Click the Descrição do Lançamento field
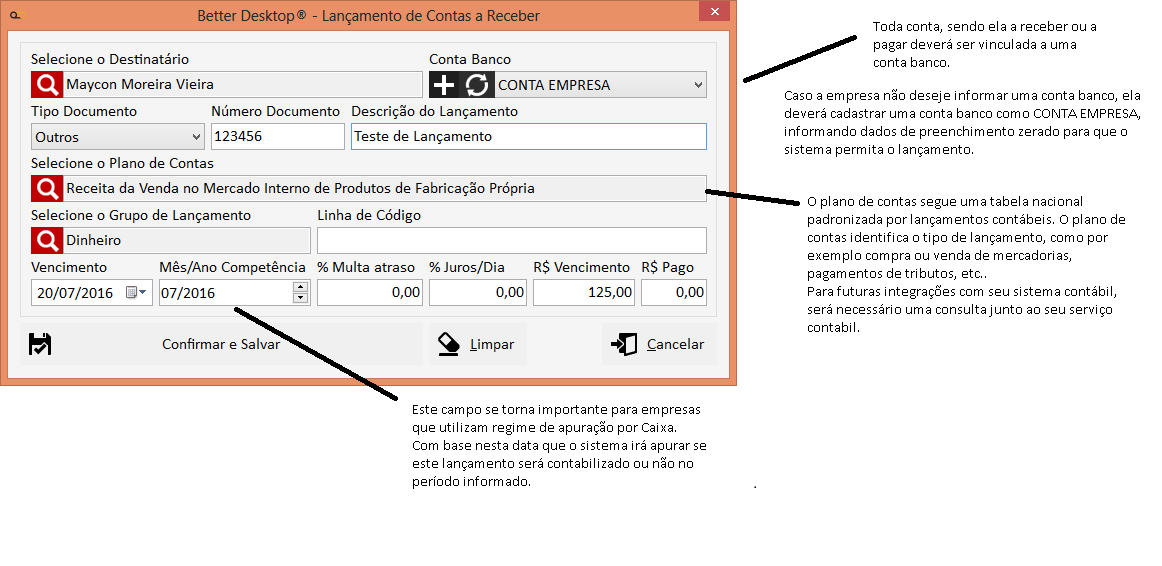Image resolution: width=1162 pixels, height=566 pixels. pyautogui.click(x=528, y=137)
